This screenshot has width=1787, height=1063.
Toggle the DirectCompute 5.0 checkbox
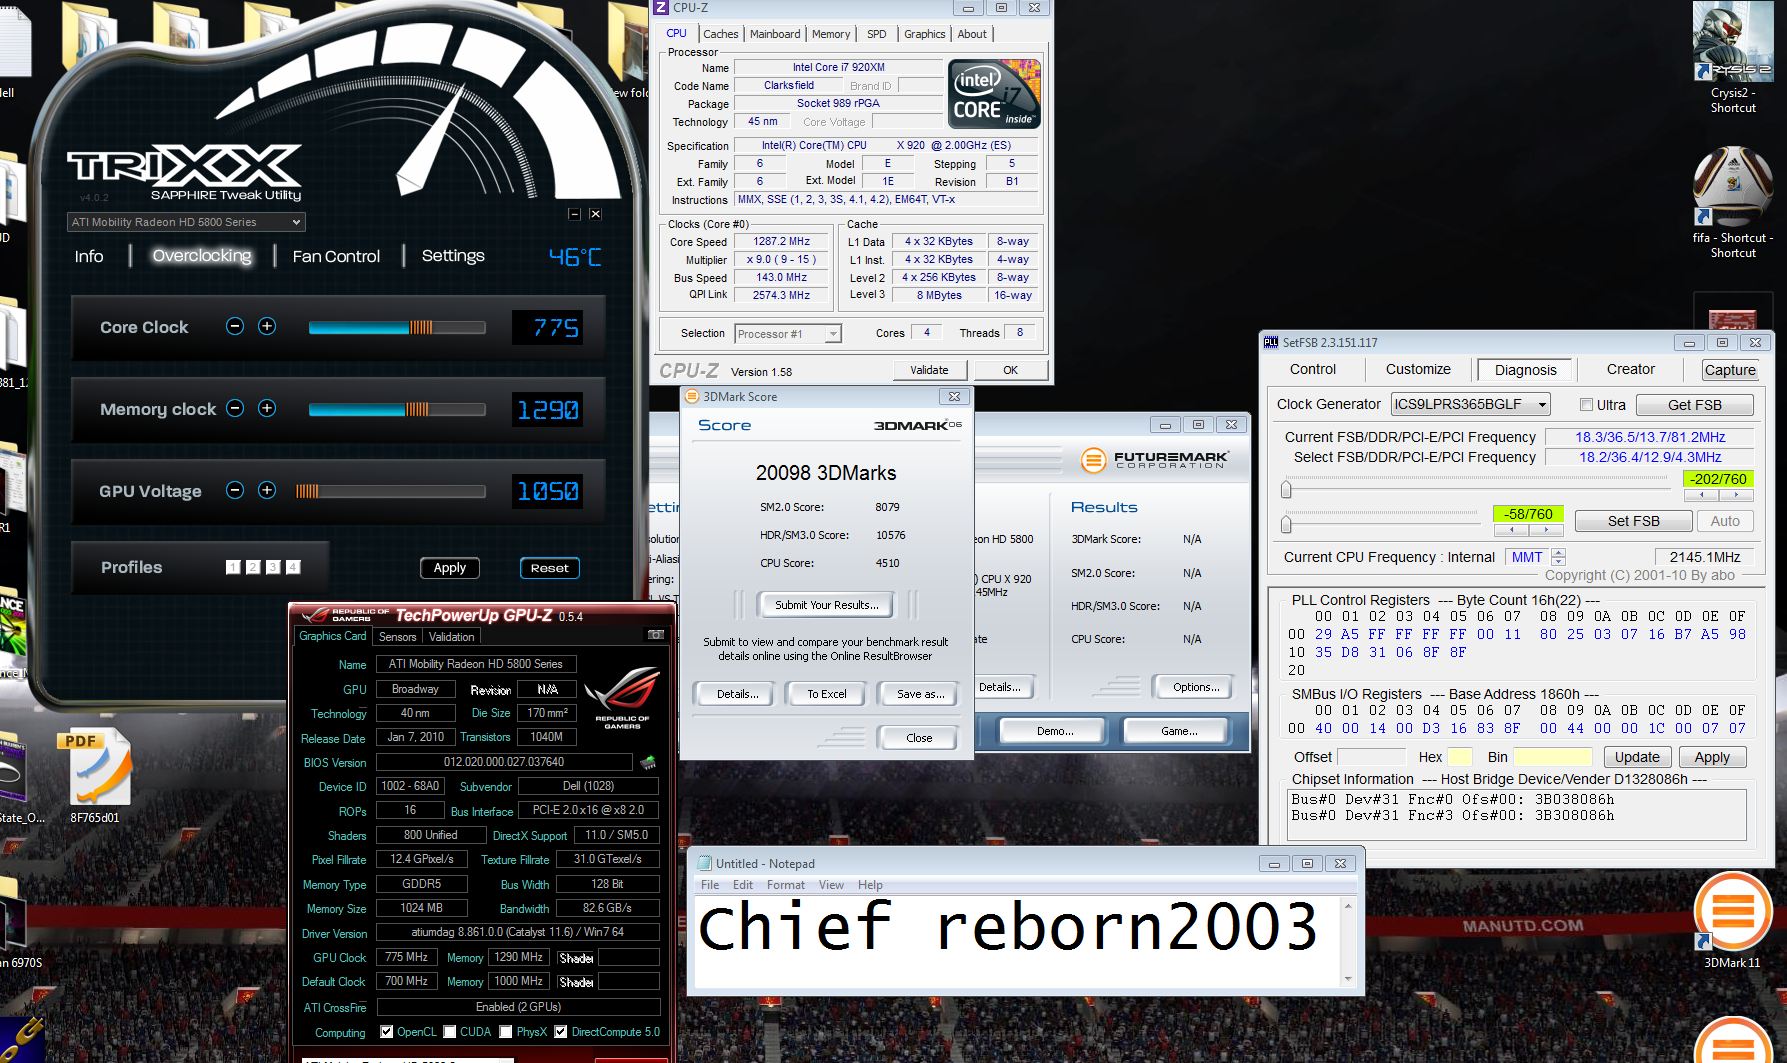click(561, 1032)
